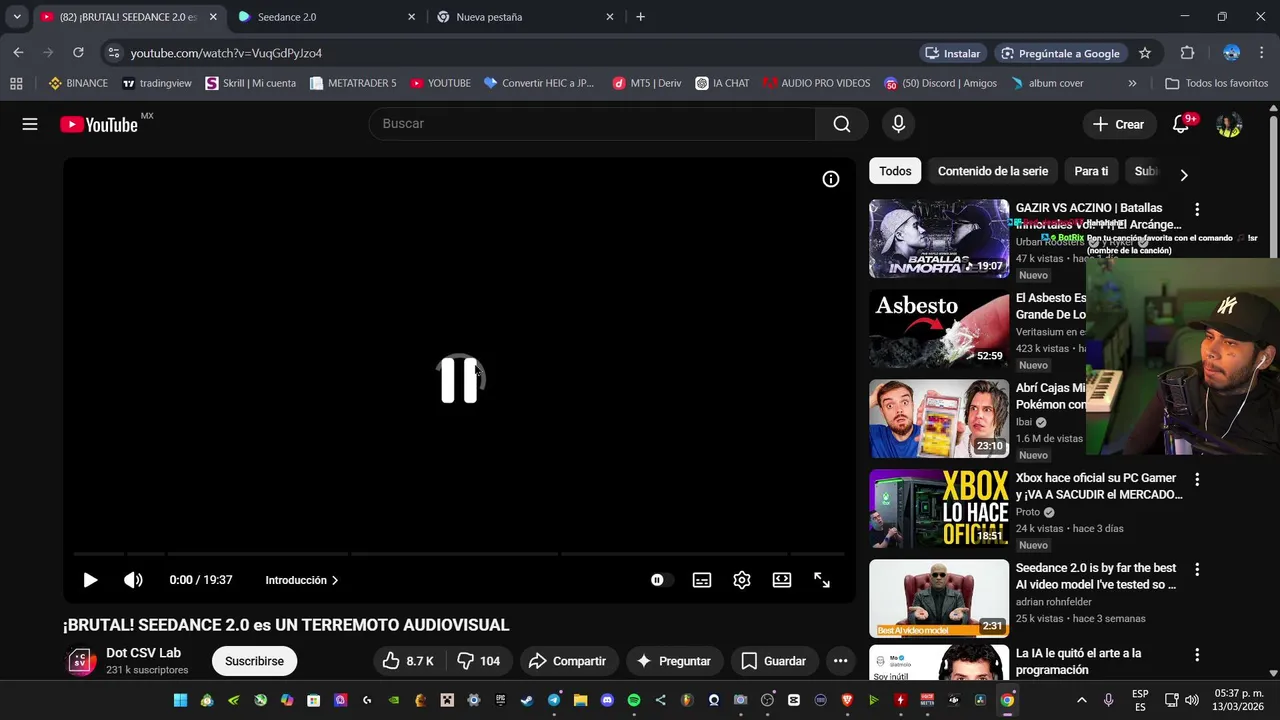
Task: Open the notifications bell
Action: click(1181, 124)
